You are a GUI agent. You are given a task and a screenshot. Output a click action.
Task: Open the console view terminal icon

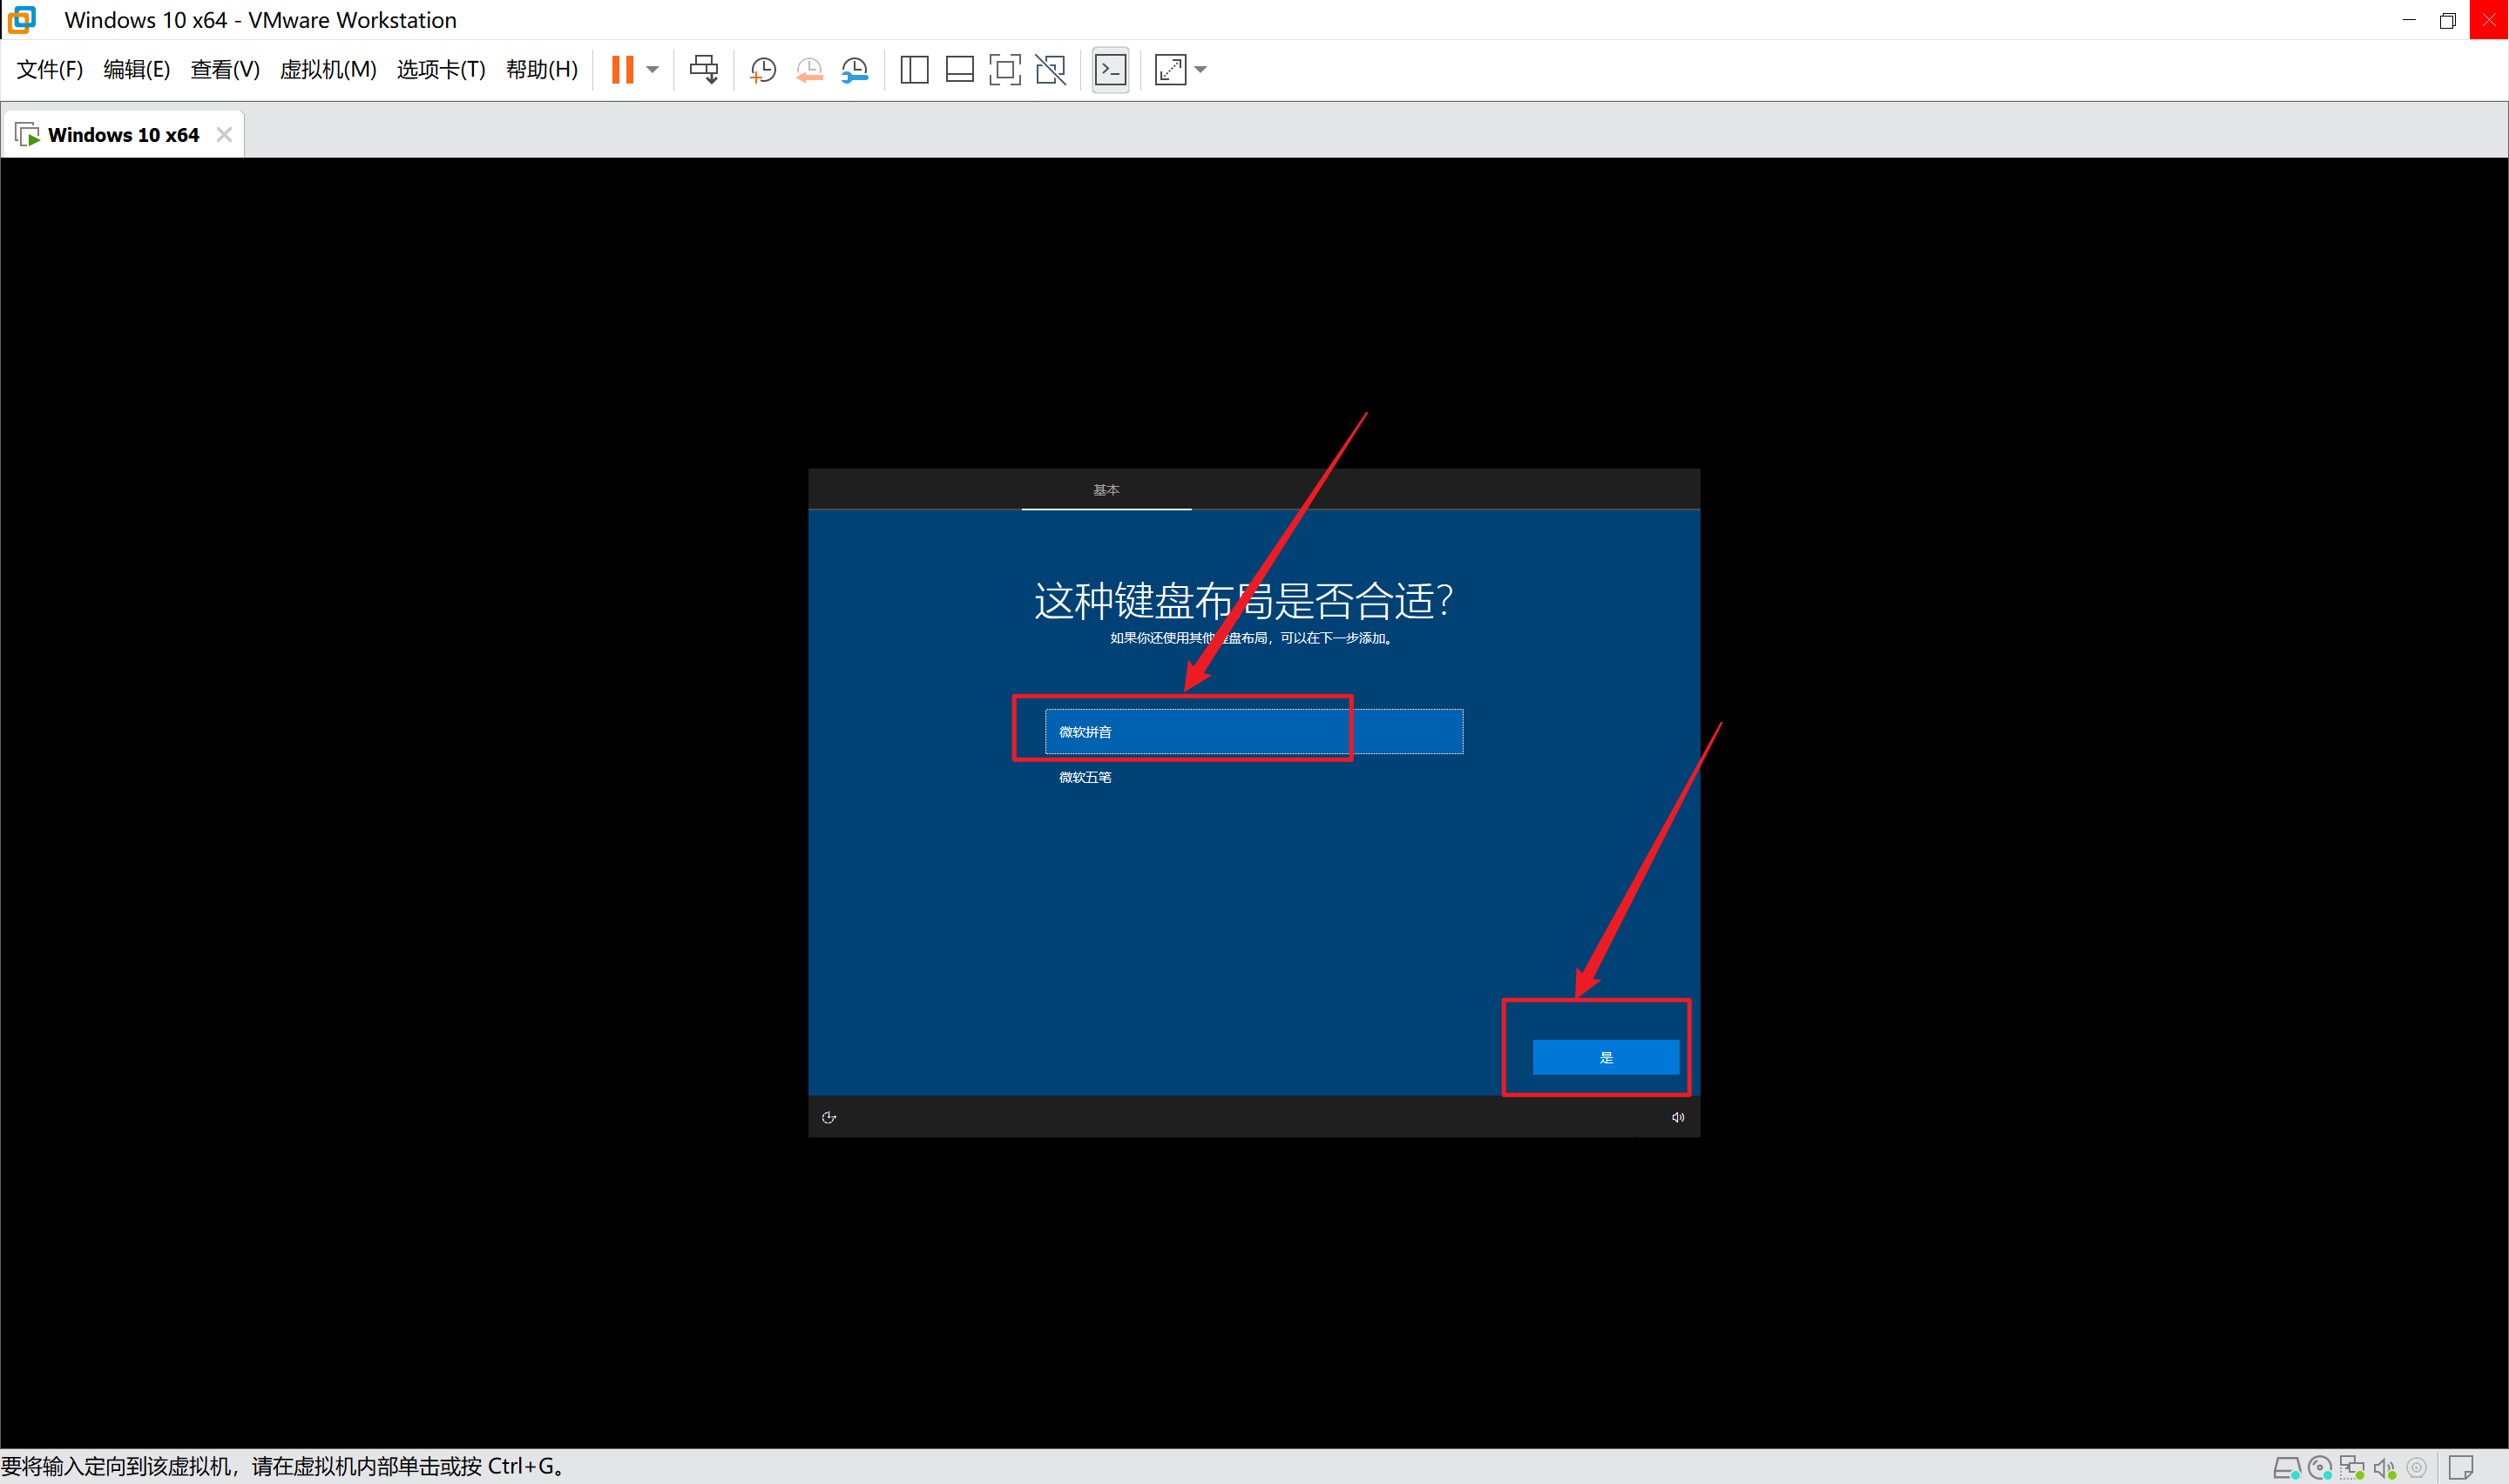[x=1110, y=69]
